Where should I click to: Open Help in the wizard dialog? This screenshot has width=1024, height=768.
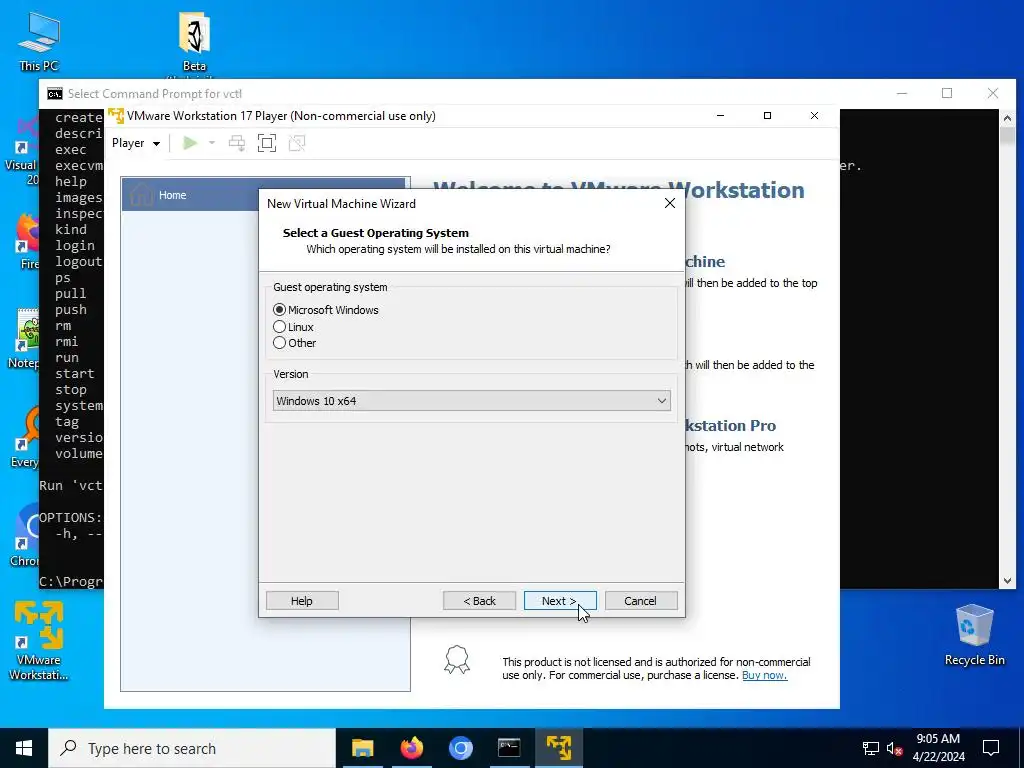click(302, 601)
